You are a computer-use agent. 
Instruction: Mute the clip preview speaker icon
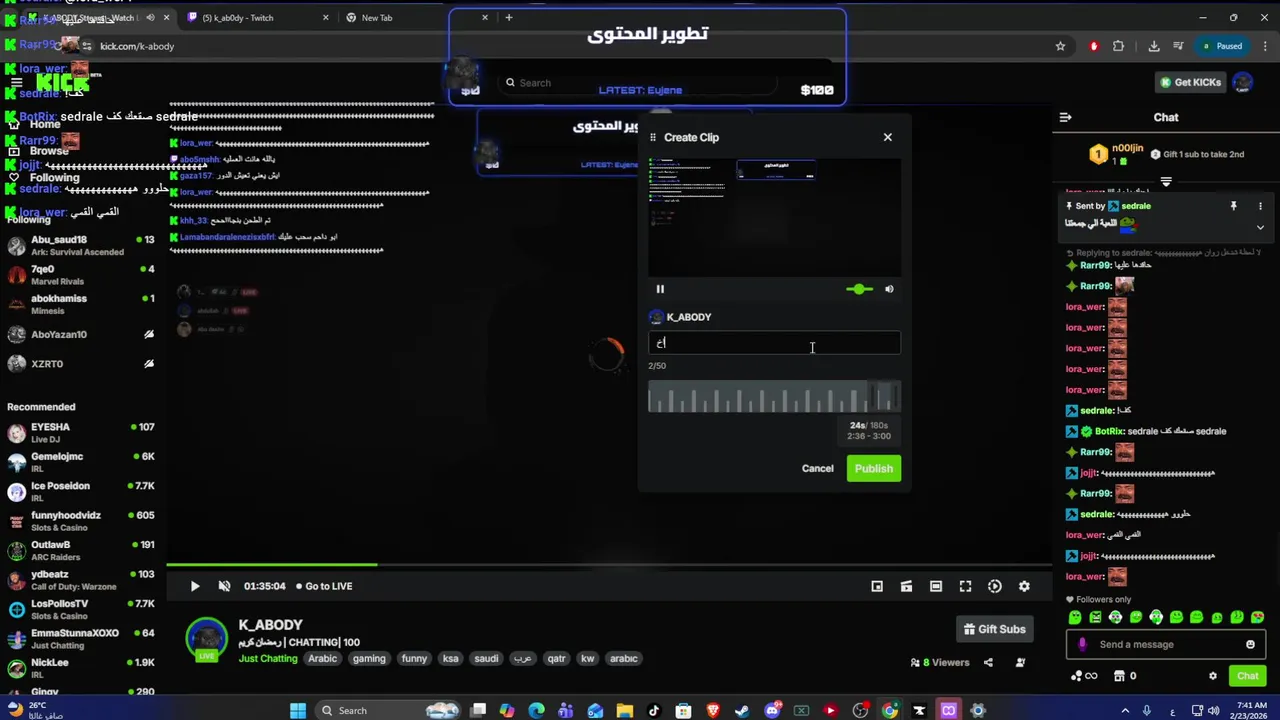[x=889, y=289]
